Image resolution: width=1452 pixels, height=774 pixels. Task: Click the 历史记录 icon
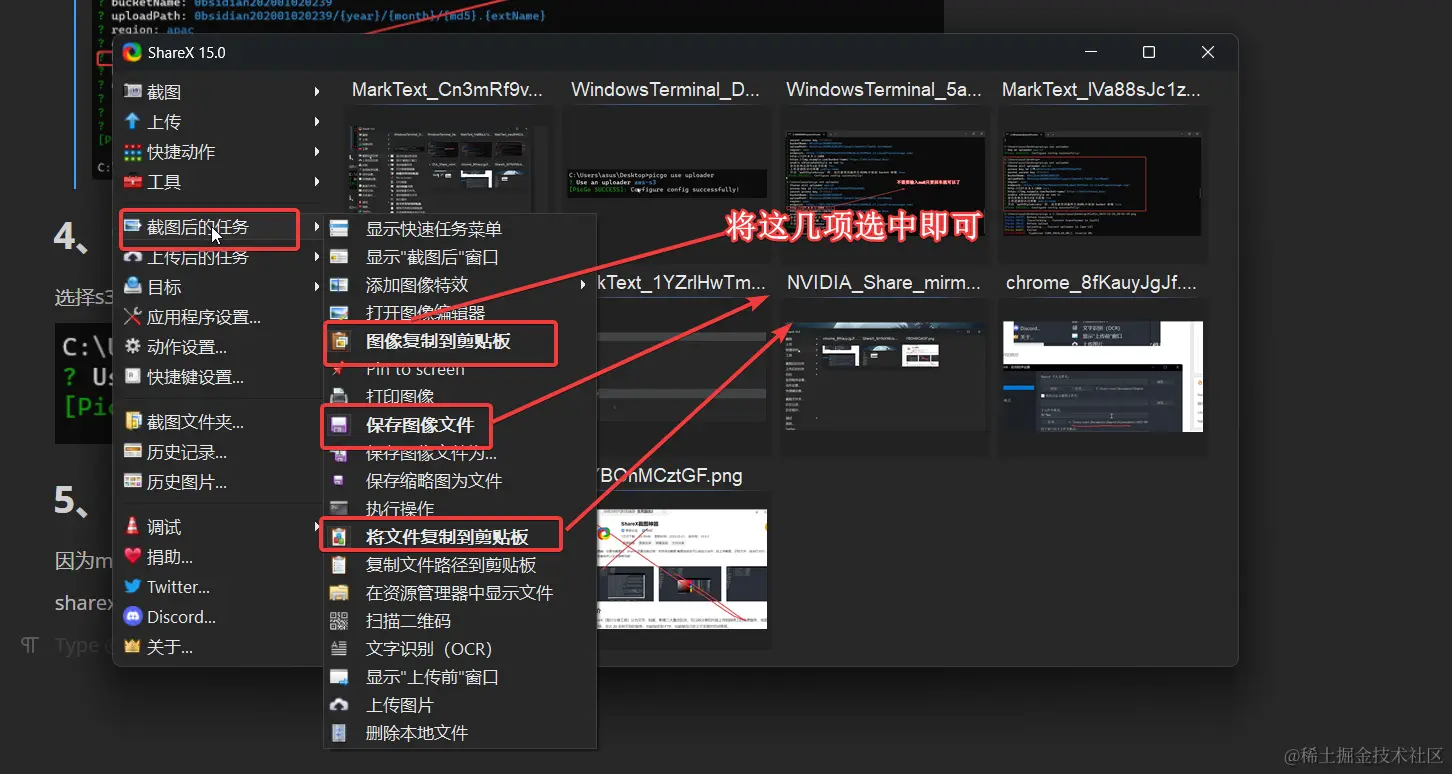(132, 452)
